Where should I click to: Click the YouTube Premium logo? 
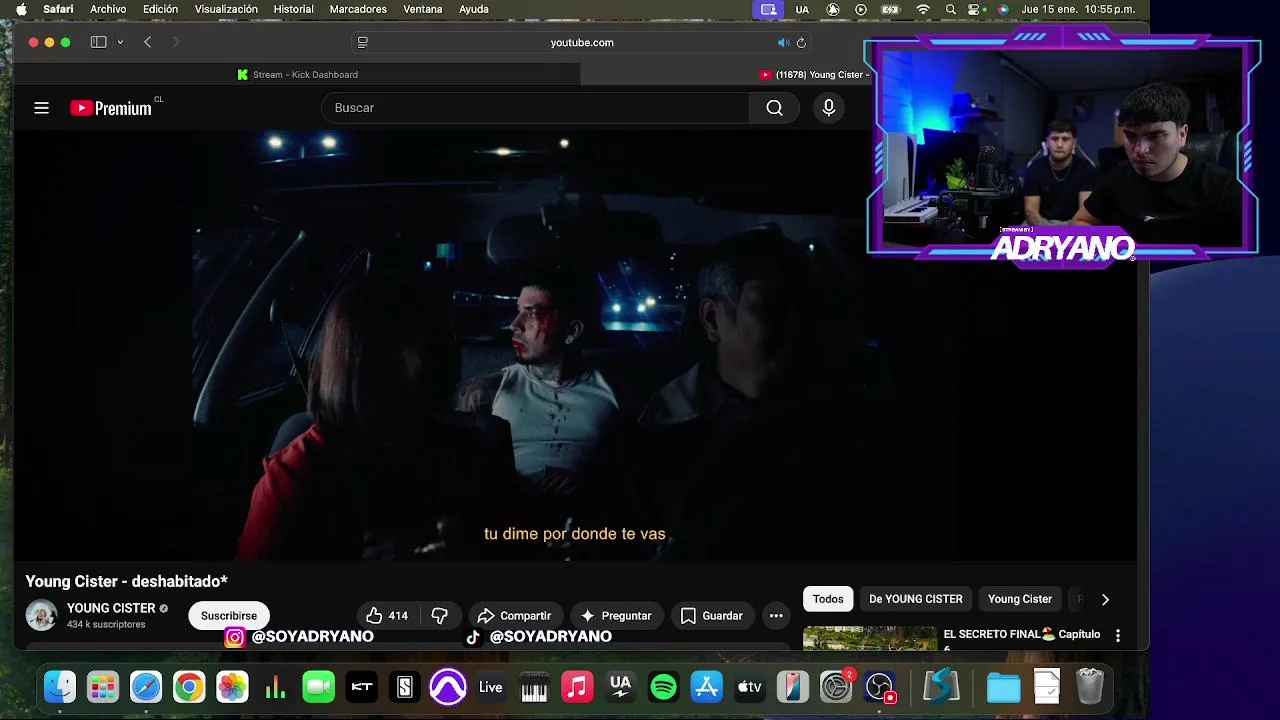(x=111, y=108)
